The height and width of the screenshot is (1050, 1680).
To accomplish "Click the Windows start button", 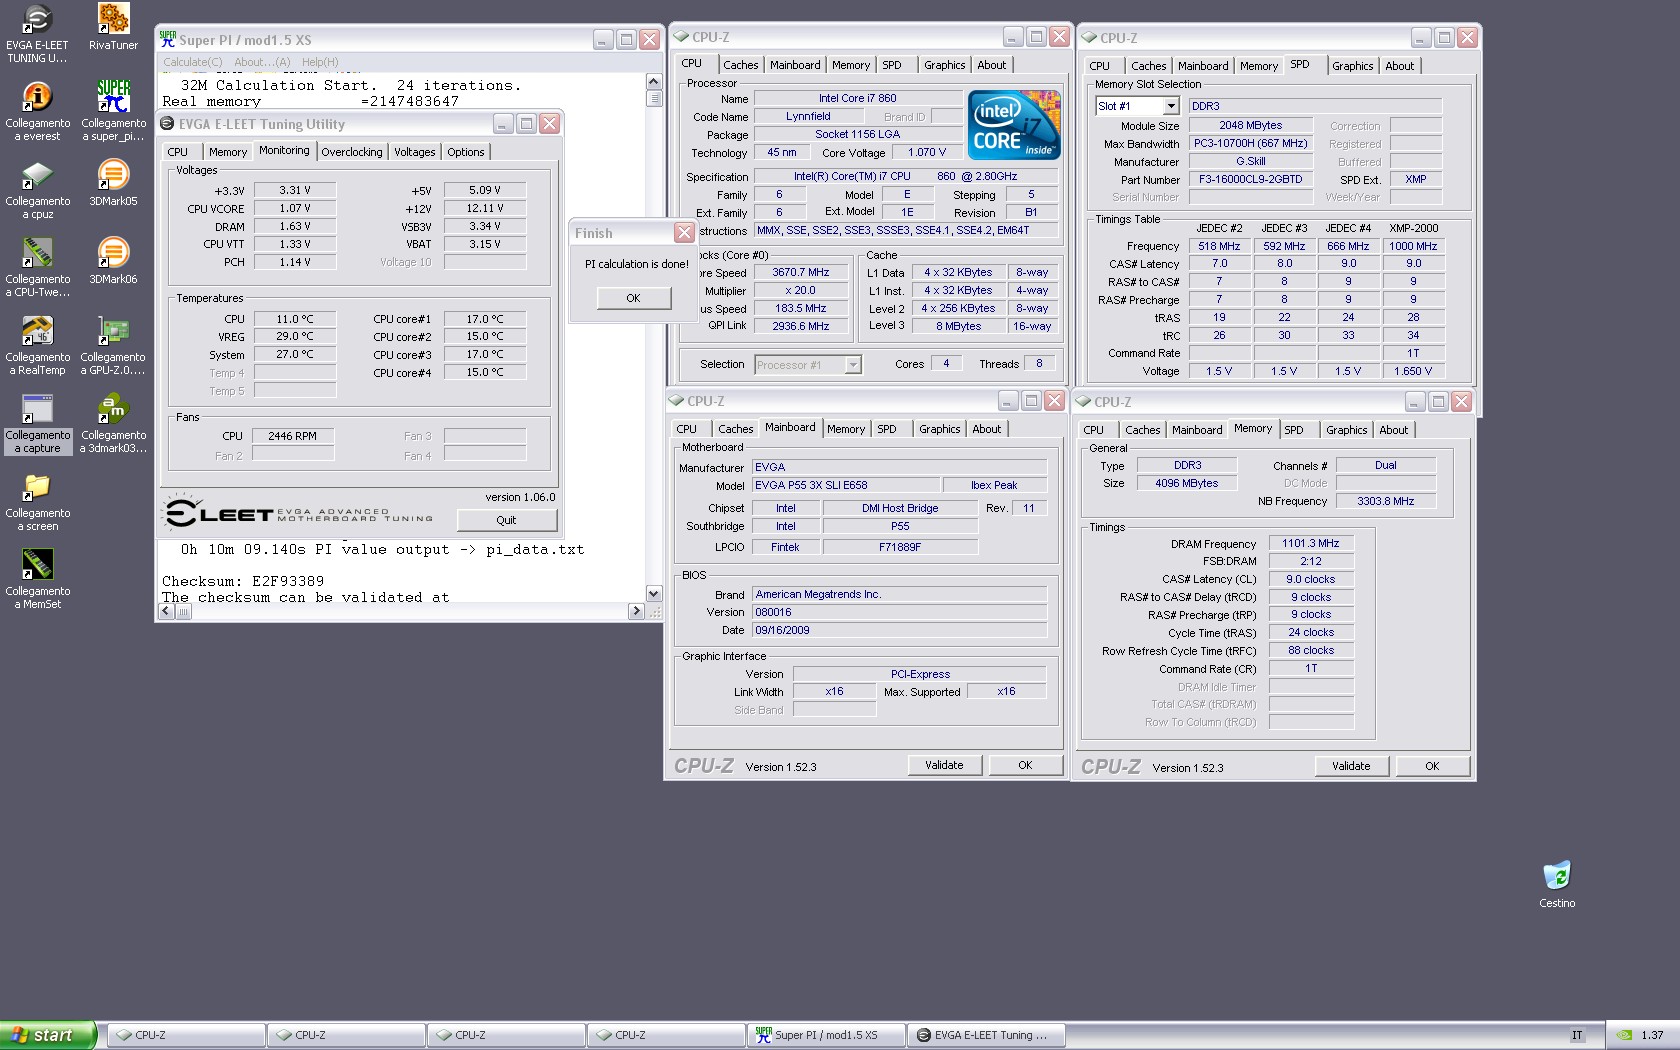I will tap(48, 1035).
